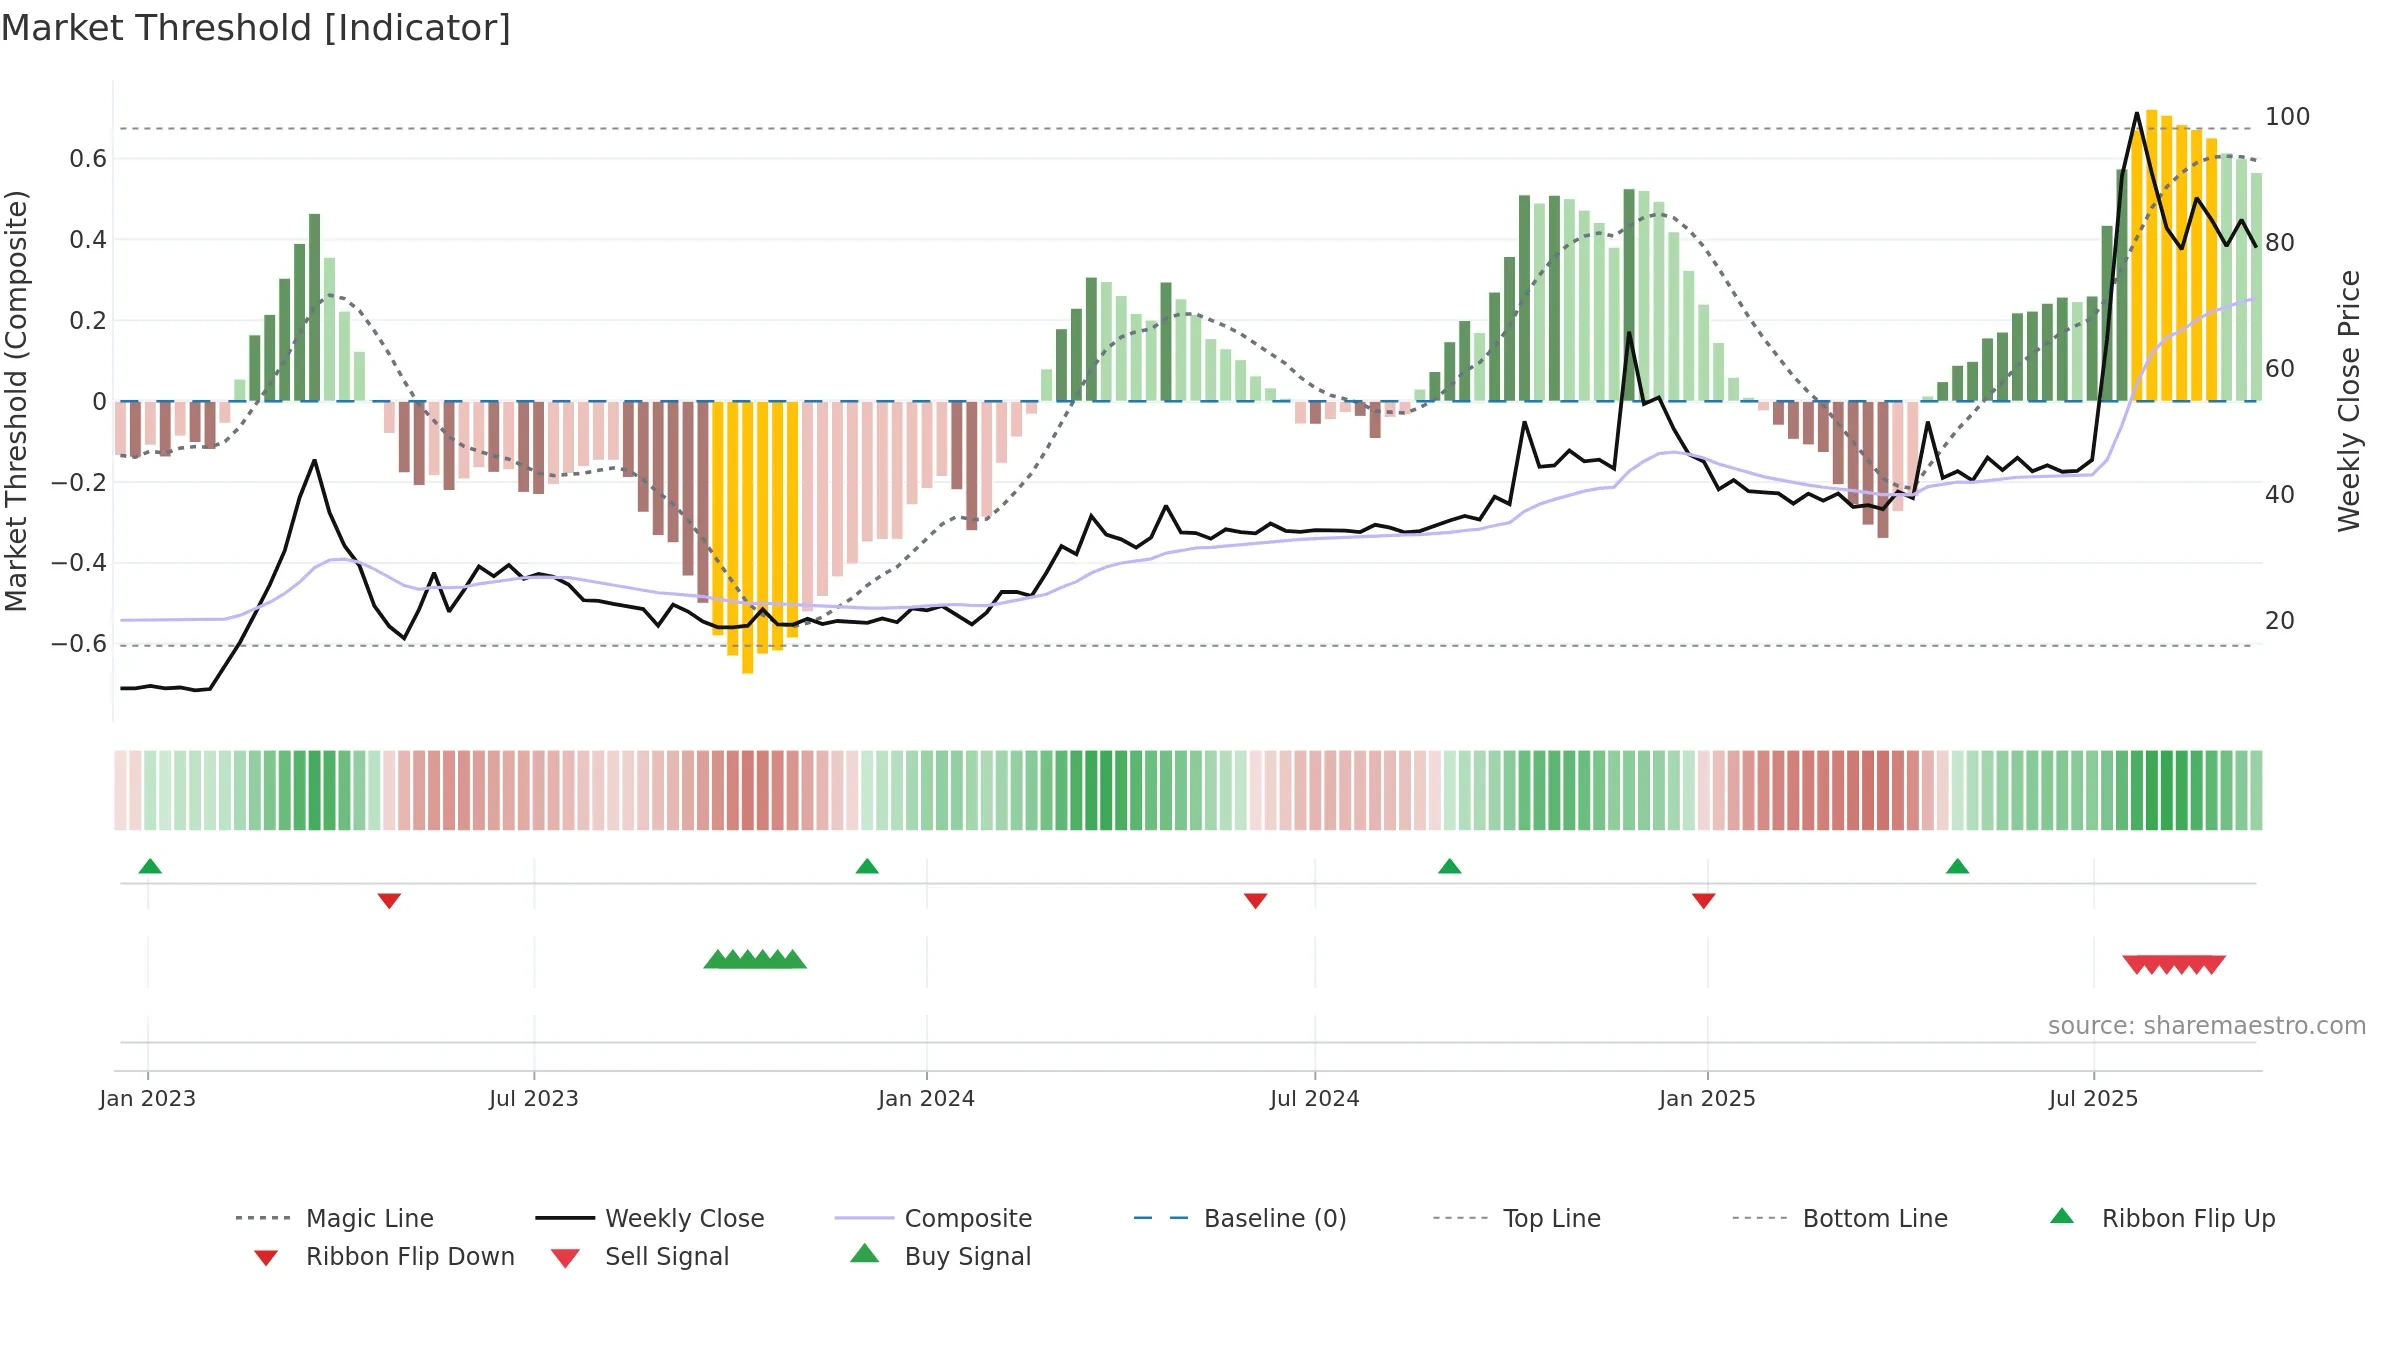Click the buy signal triangle cluster in autumn 2023

click(x=755, y=959)
